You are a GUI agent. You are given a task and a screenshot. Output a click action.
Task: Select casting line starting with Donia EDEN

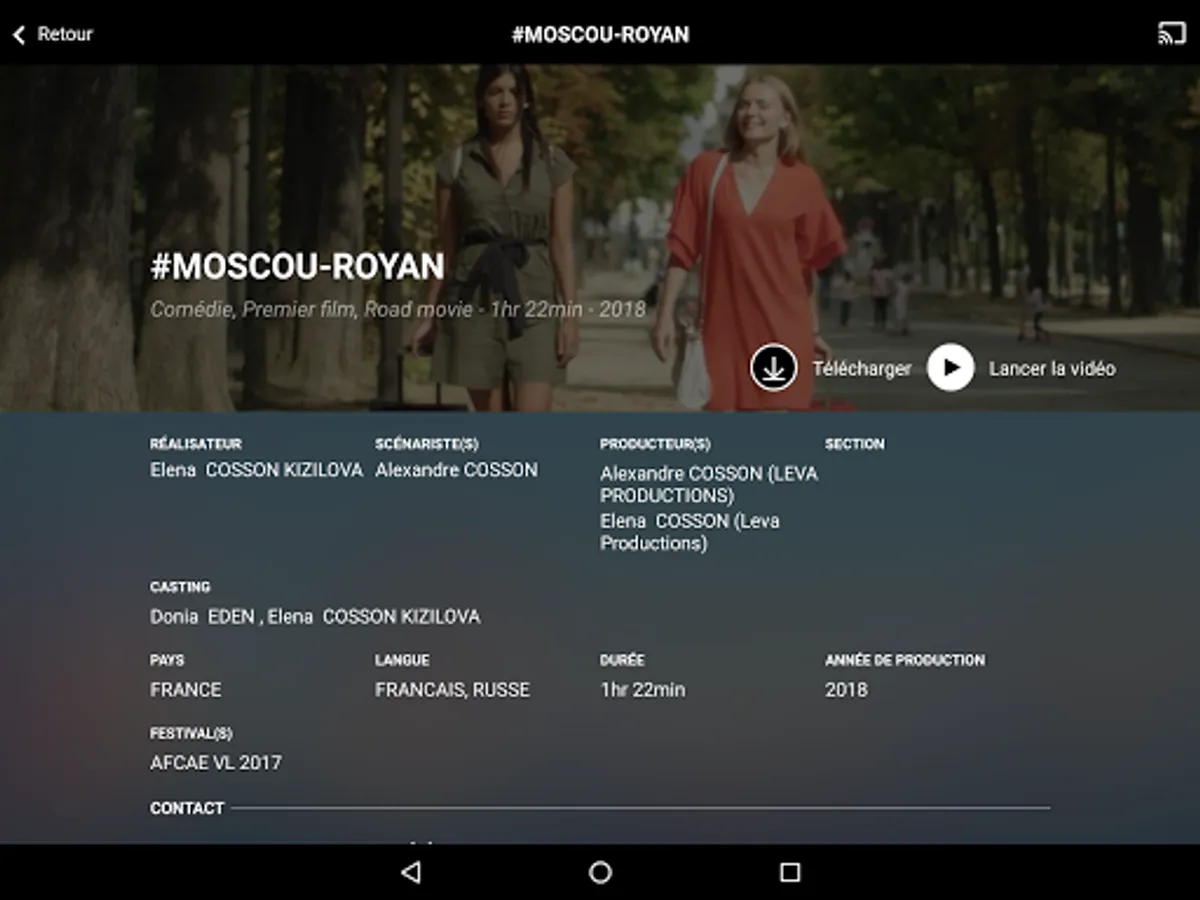[315, 617]
